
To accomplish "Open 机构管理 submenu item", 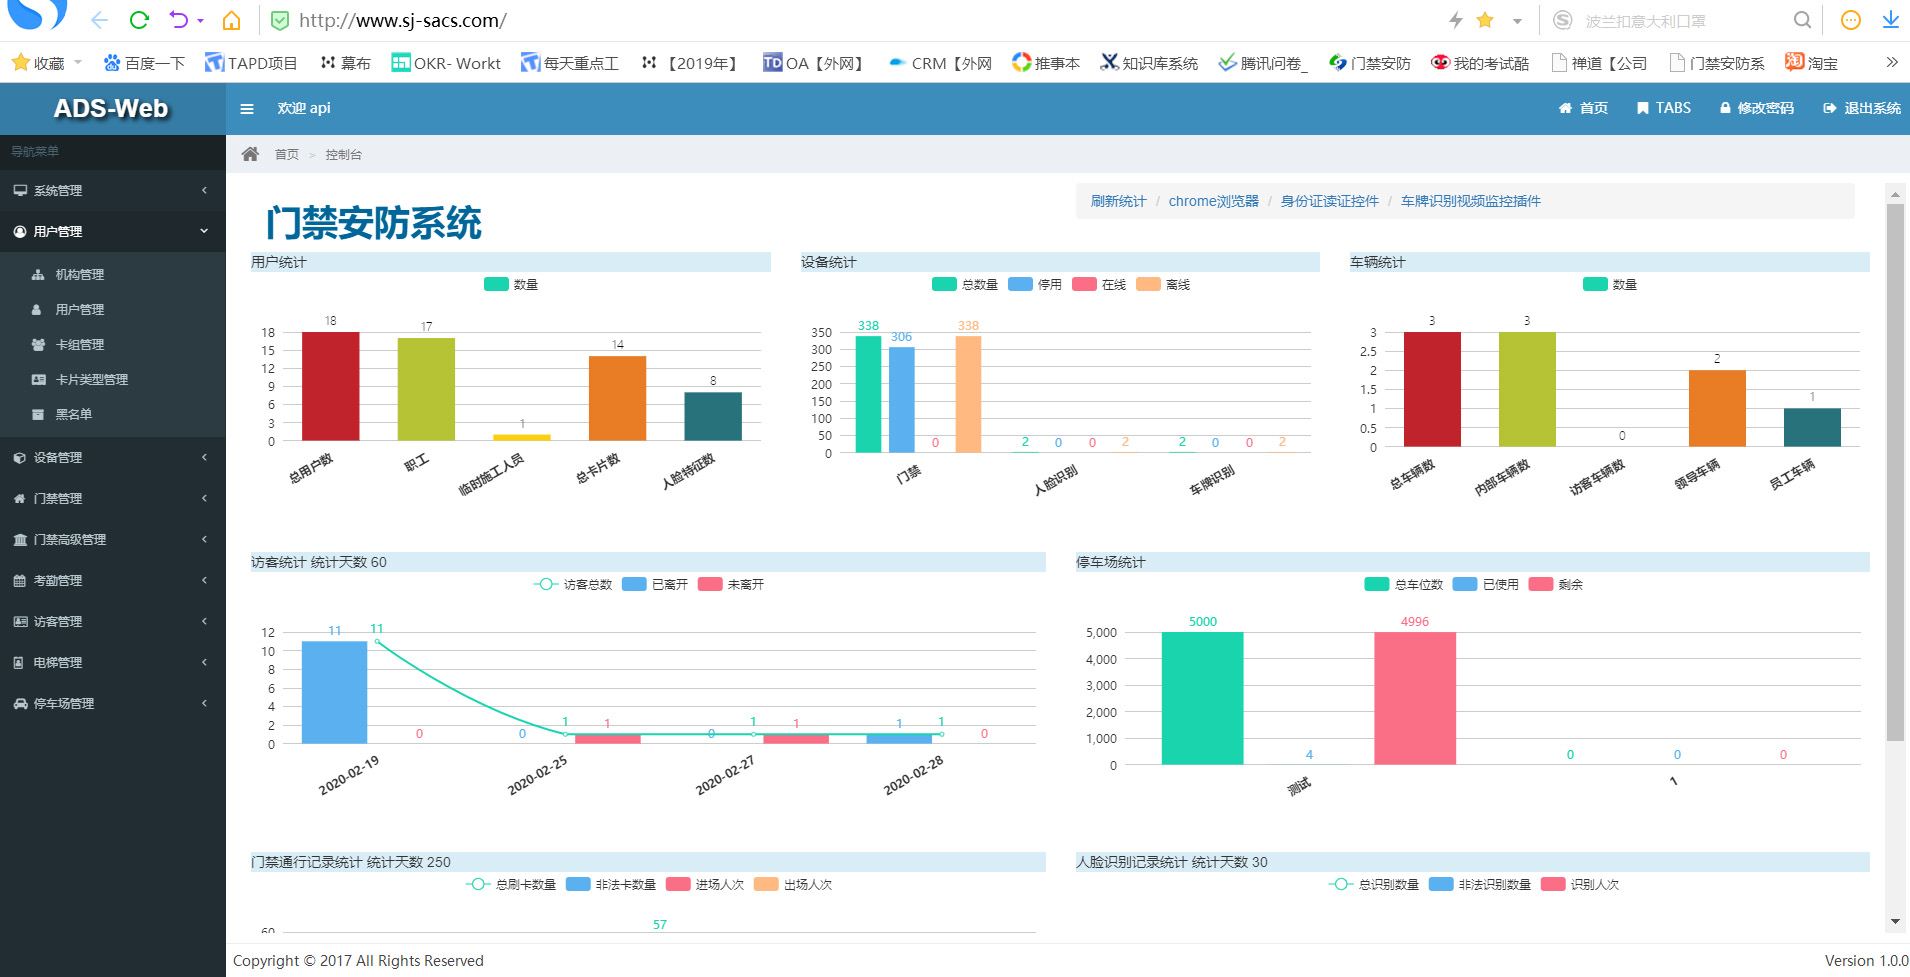I will 79,275.
